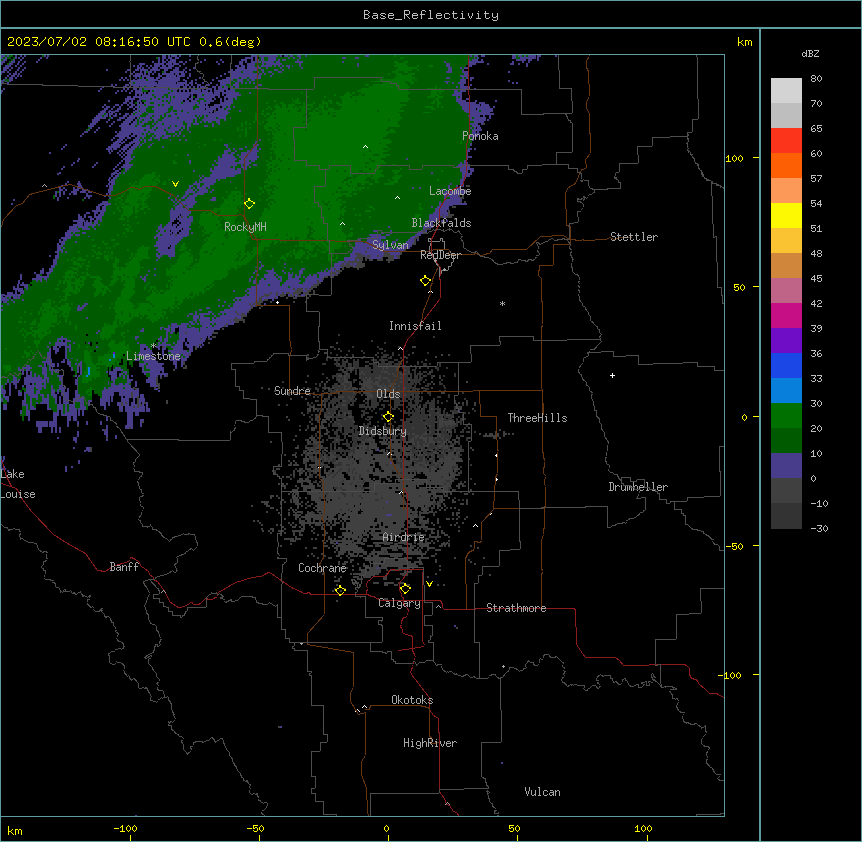Pick the yellow 54-51 dBZ legend swatch

click(786, 215)
